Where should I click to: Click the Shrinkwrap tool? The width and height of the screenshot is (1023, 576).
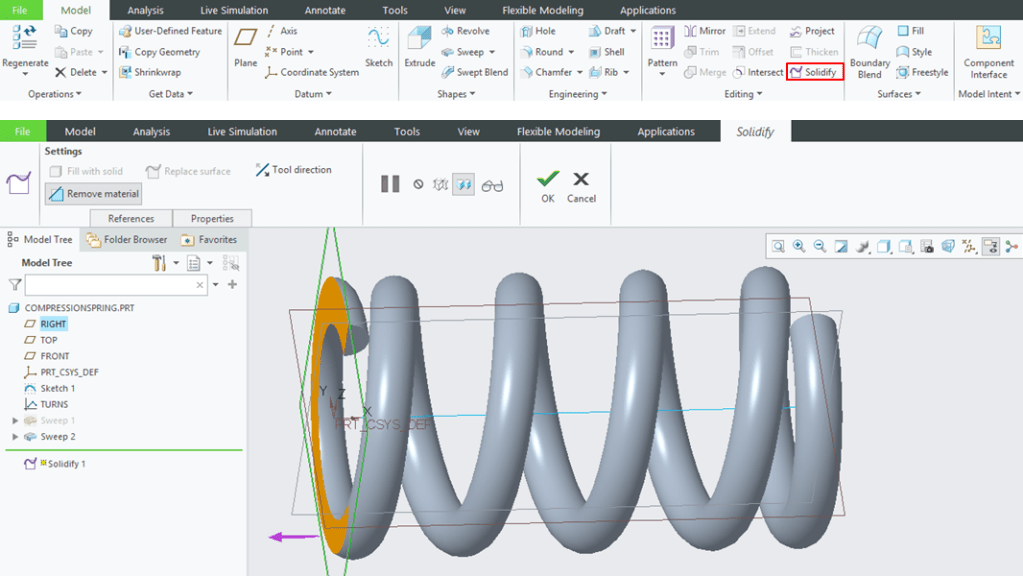point(150,73)
